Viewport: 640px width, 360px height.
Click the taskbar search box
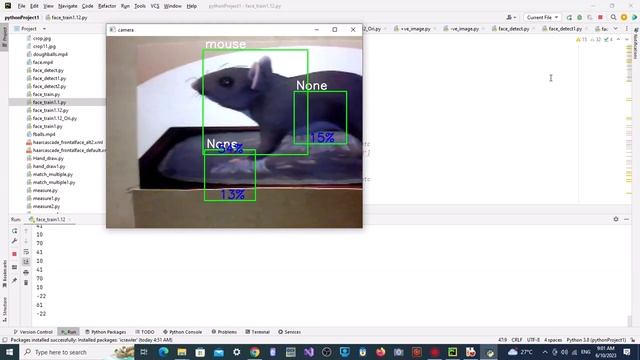point(76,352)
